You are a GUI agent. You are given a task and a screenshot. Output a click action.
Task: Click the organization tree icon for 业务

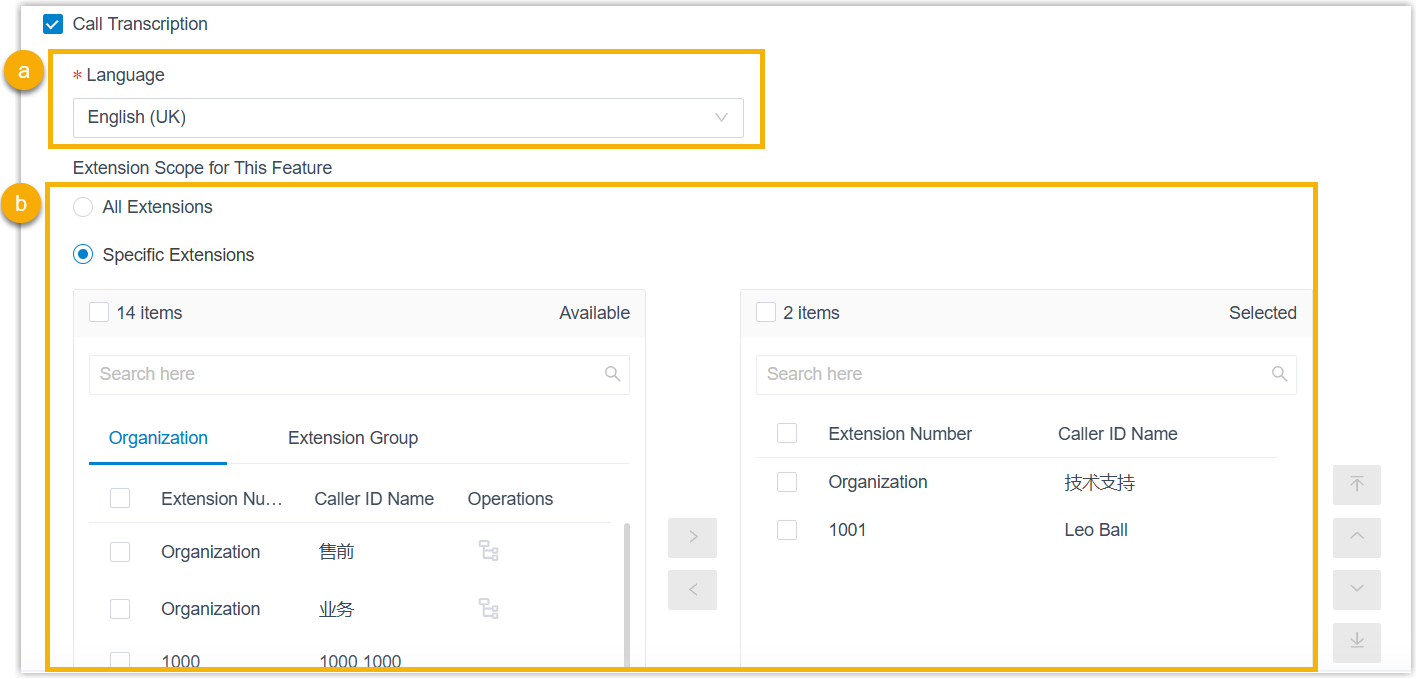(x=488, y=608)
